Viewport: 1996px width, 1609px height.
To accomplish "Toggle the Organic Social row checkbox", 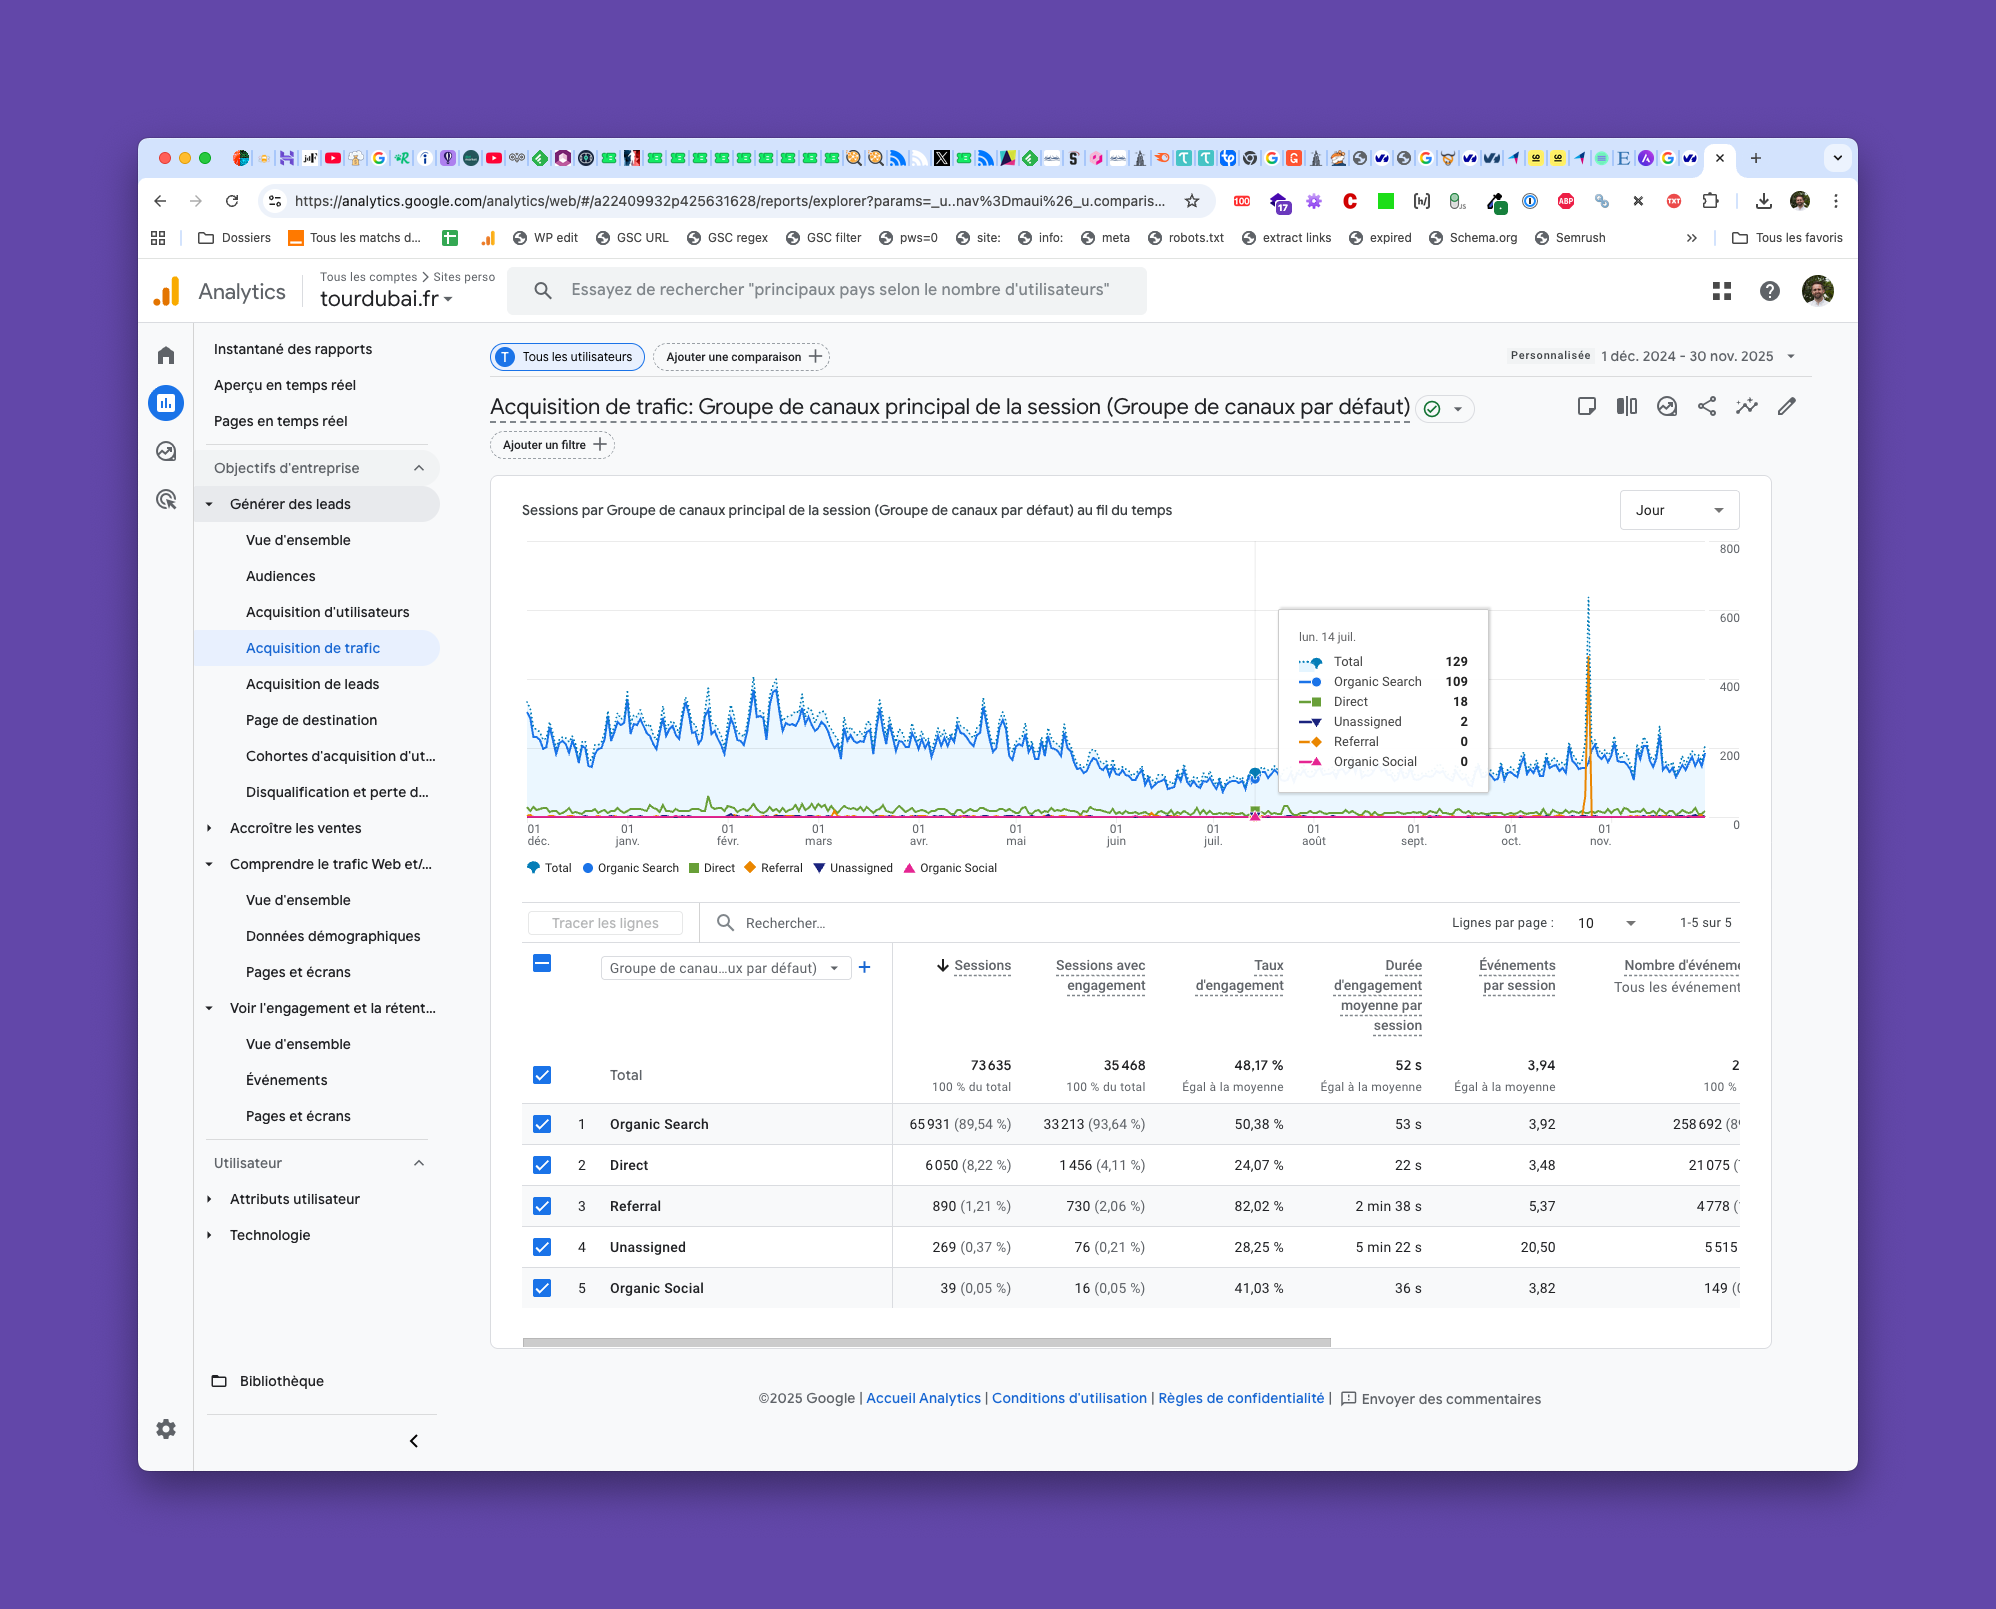I will click(x=542, y=1288).
